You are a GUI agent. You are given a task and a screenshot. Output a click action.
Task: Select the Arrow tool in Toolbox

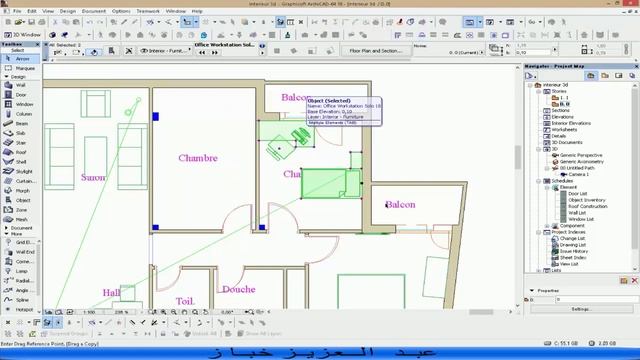coord(20,59)
